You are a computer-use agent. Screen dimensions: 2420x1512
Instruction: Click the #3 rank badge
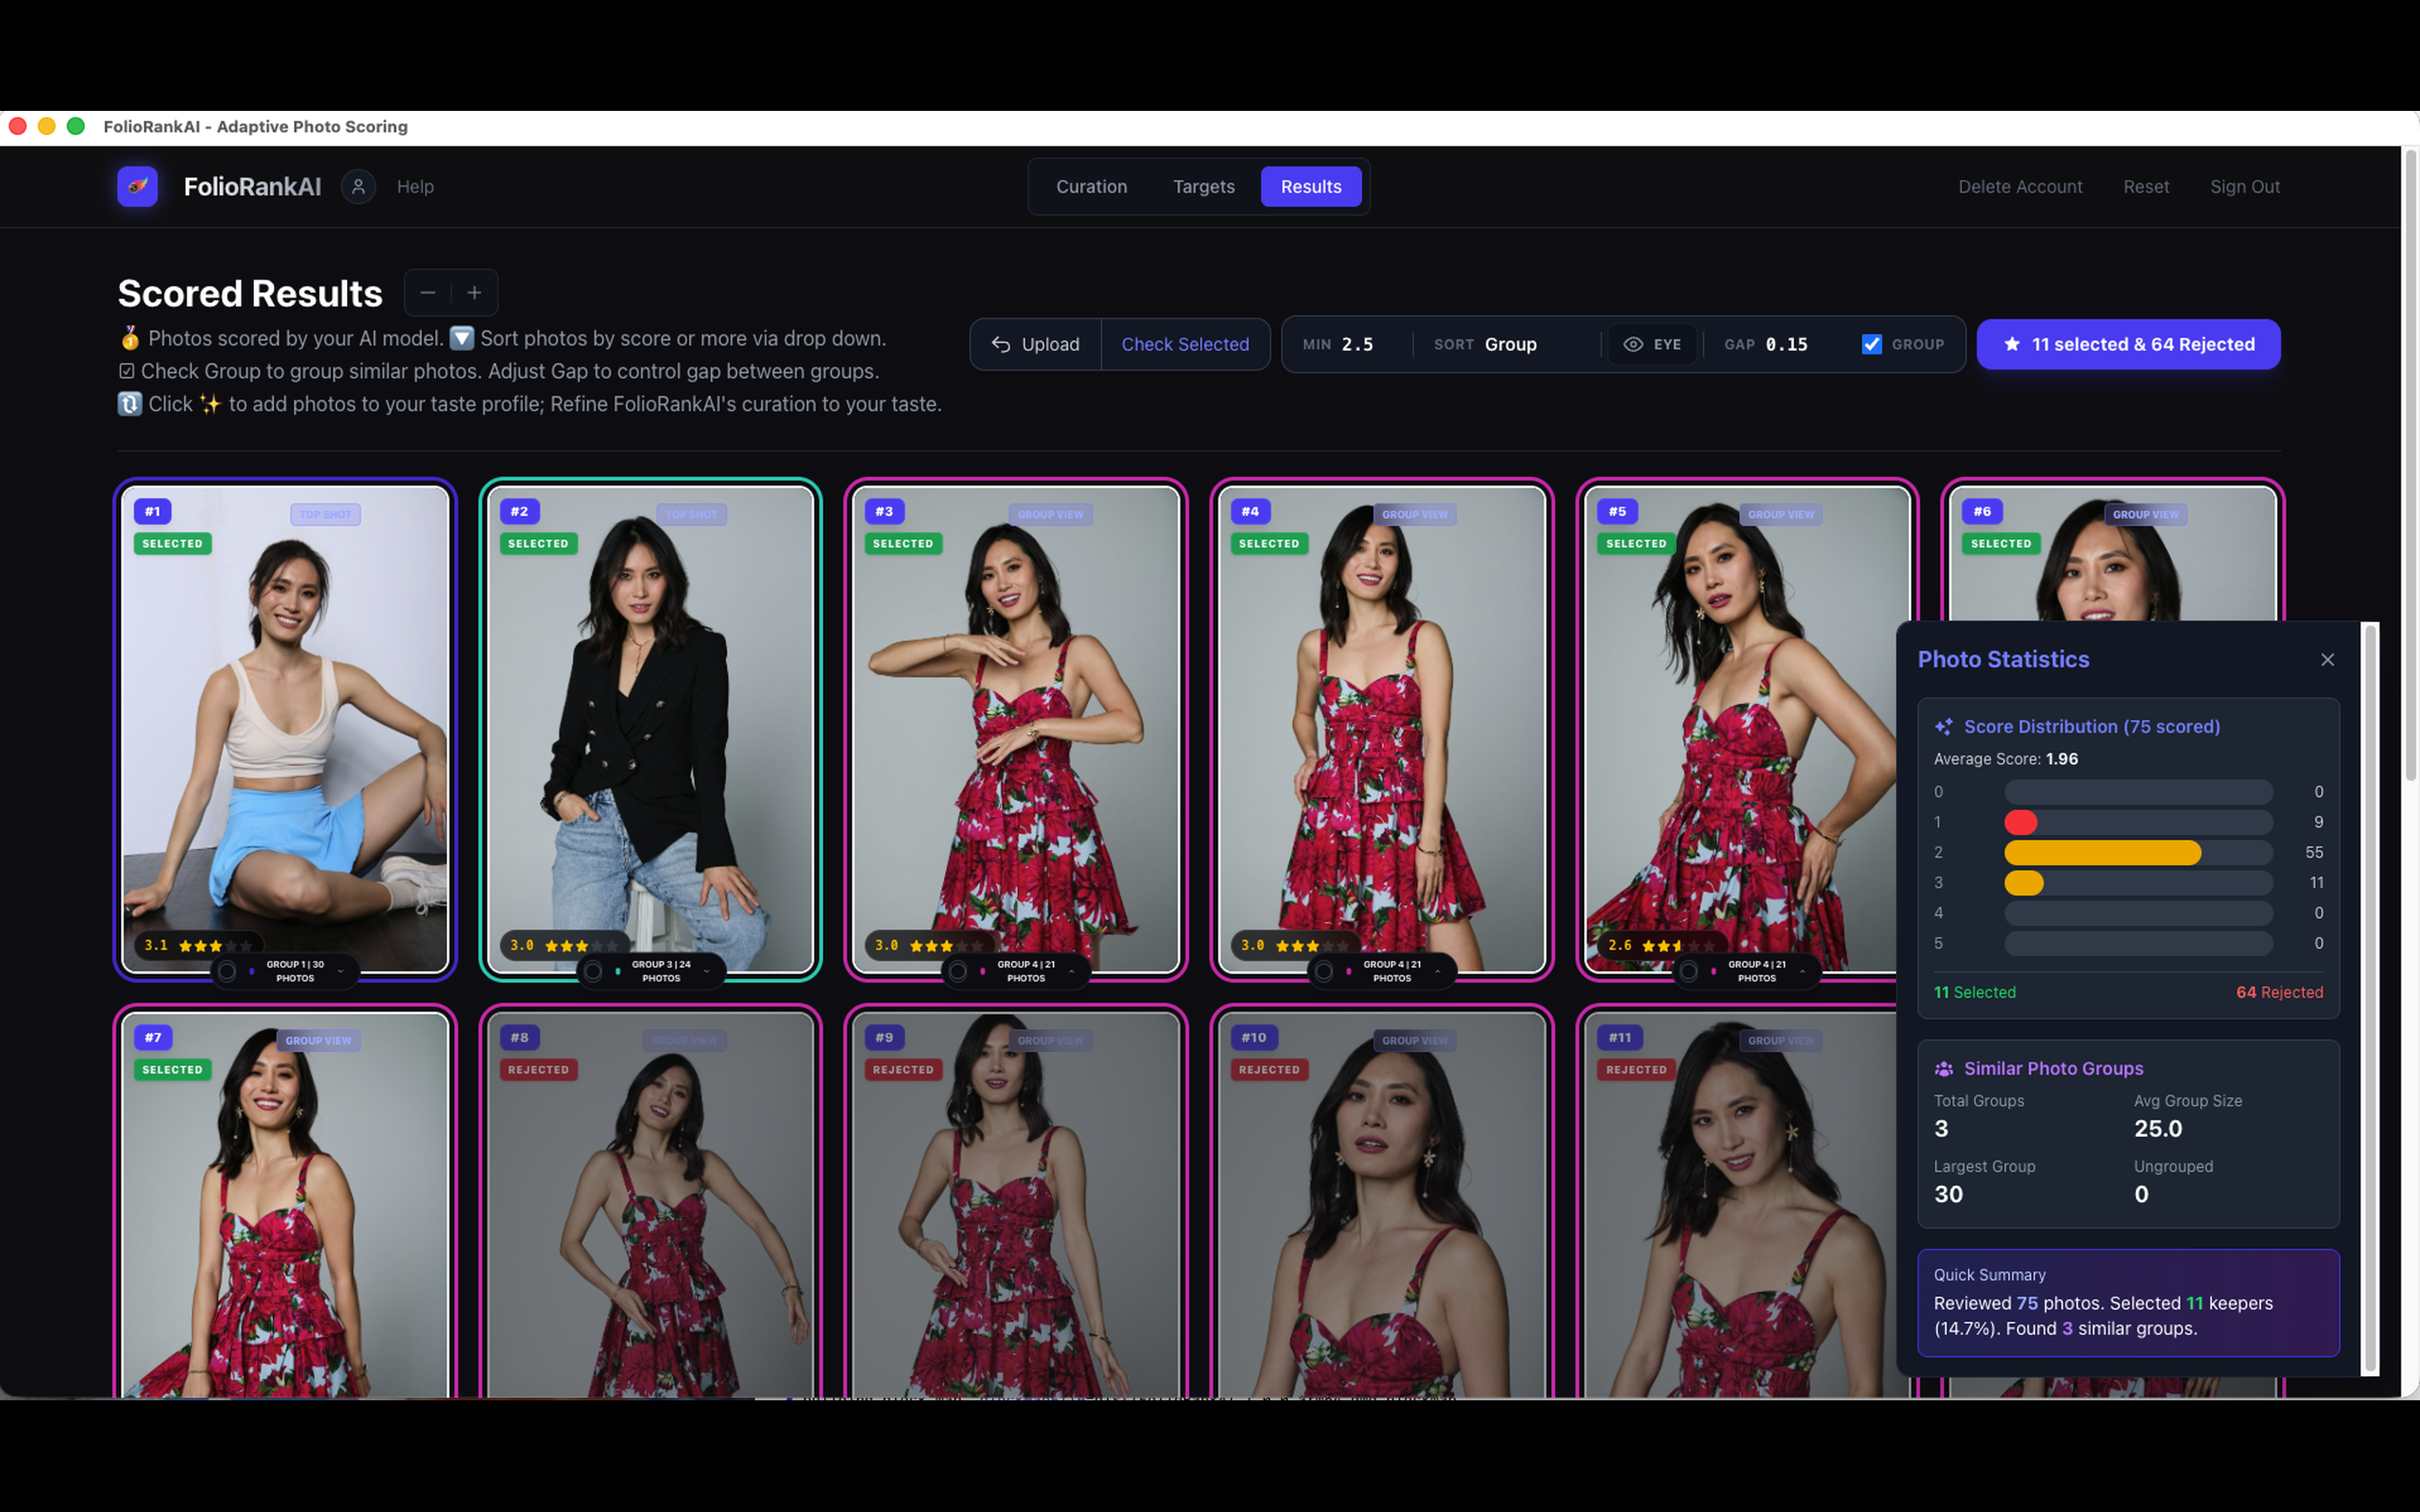coord(884,511)
